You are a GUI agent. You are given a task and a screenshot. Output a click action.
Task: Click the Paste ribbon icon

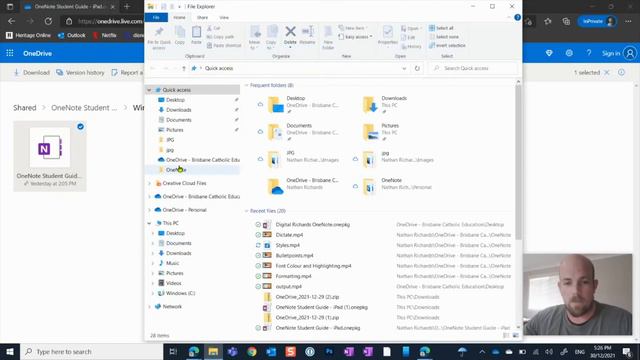(196, 35)
